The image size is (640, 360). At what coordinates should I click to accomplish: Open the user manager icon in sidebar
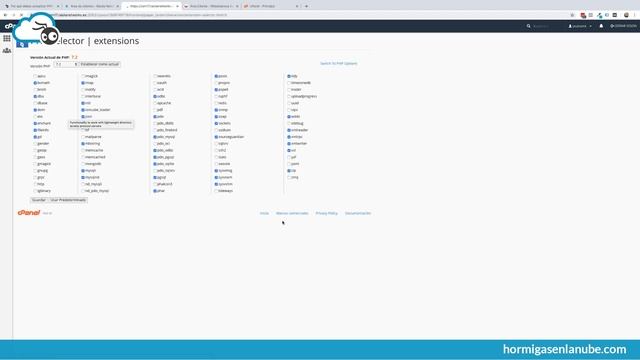7,50
